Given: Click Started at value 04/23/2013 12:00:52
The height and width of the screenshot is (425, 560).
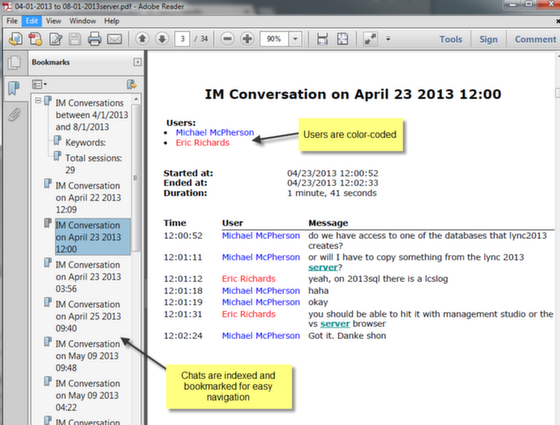Looking at the screenshot, I should [x=332, y=173].
